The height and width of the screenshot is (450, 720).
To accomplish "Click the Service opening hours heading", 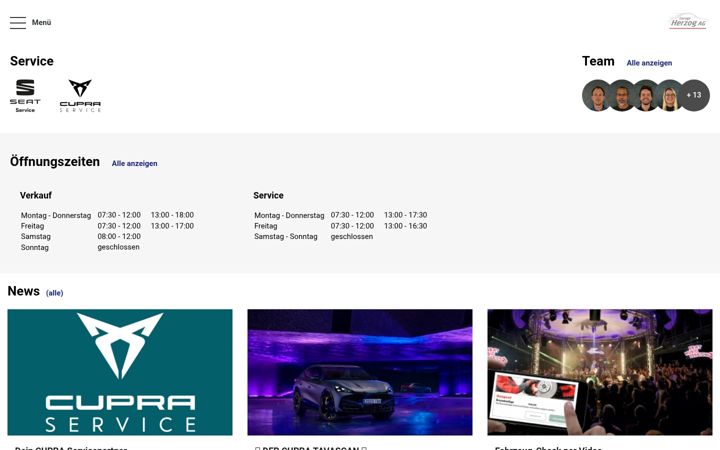I will point(268,195).
